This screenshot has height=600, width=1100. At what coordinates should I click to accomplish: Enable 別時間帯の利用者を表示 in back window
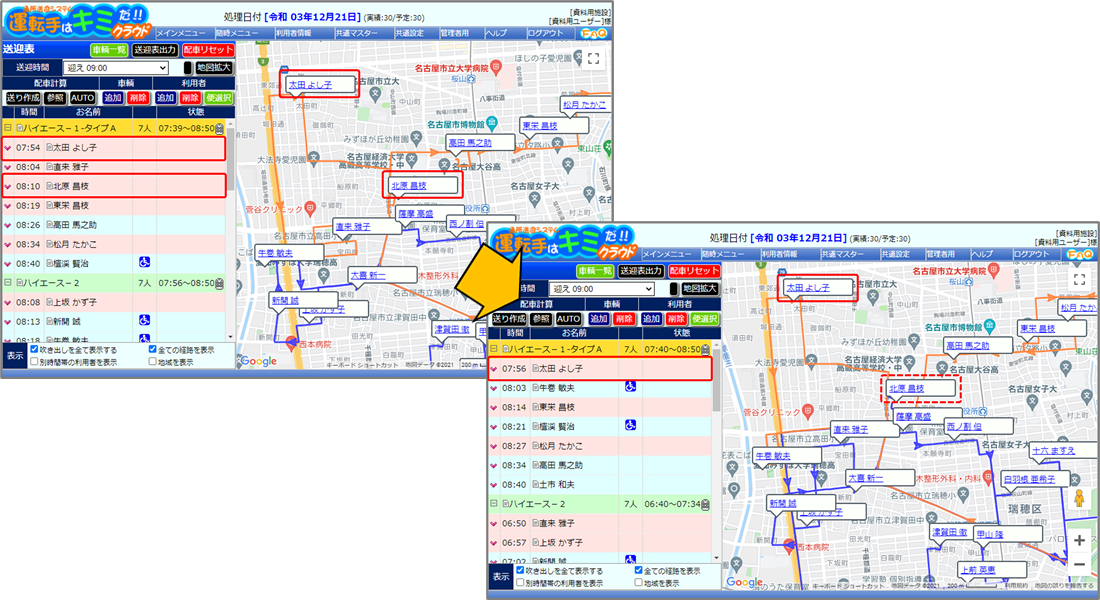click(34, 362)
